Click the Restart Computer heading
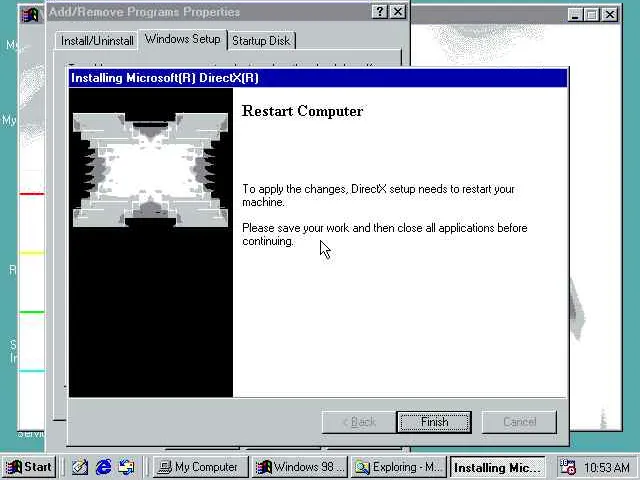The height and width of the screenshot is (480, 640). click(x=302, y=111)
